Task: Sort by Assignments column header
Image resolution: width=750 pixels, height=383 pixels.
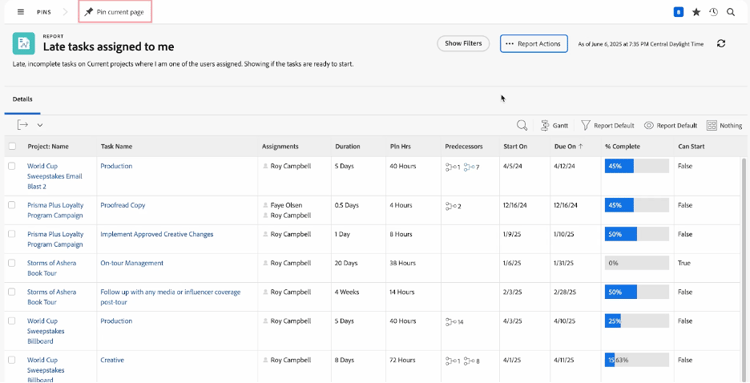Action: (280, 146)
